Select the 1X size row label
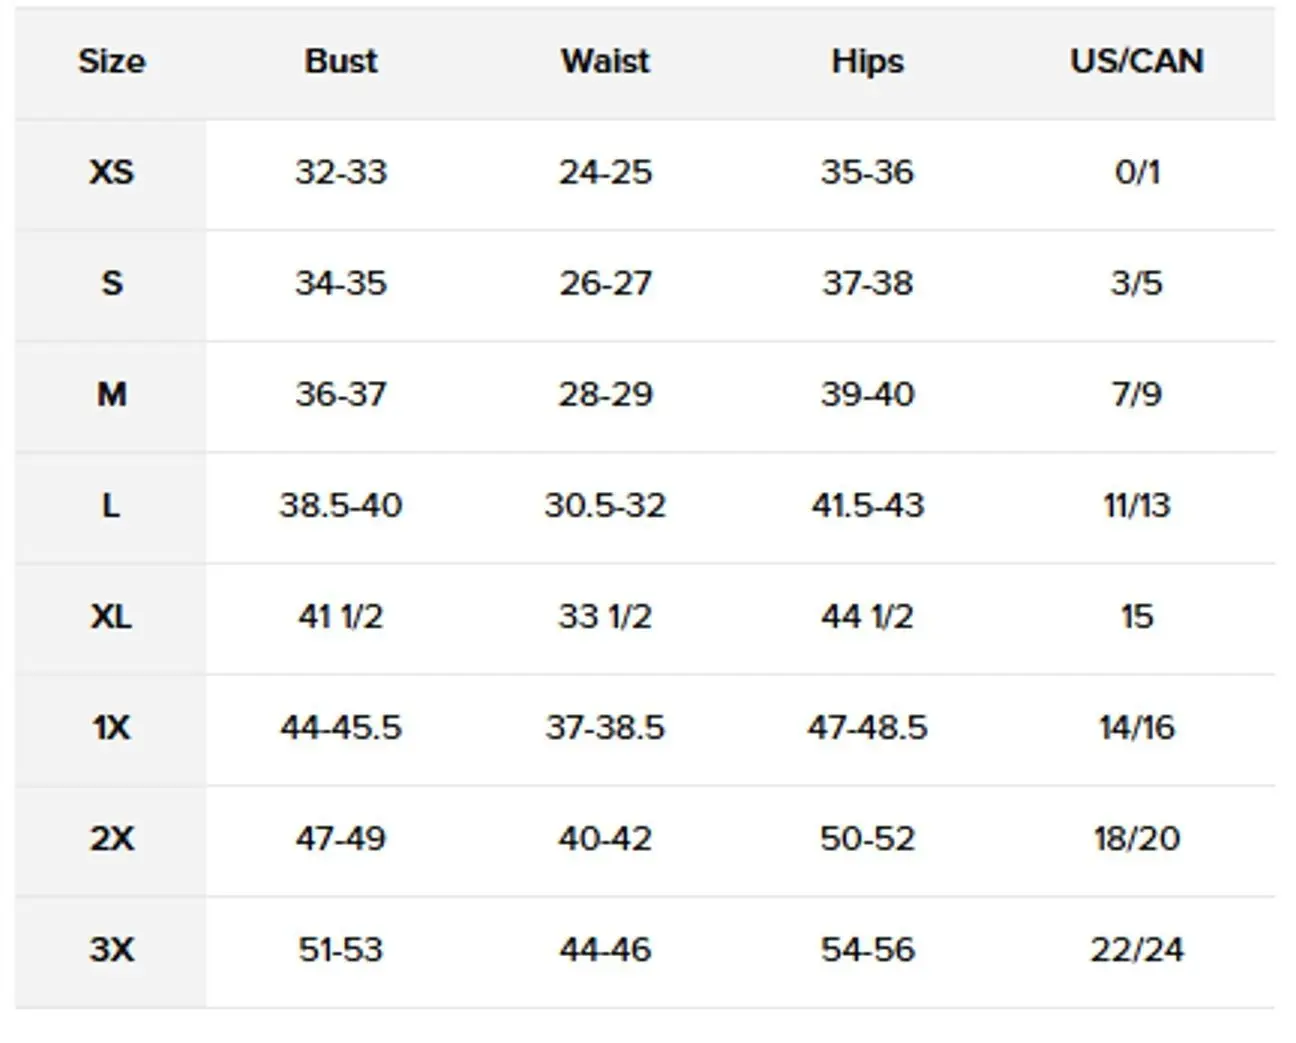This screenshot has height=1043, width=1296. [111, 727]
